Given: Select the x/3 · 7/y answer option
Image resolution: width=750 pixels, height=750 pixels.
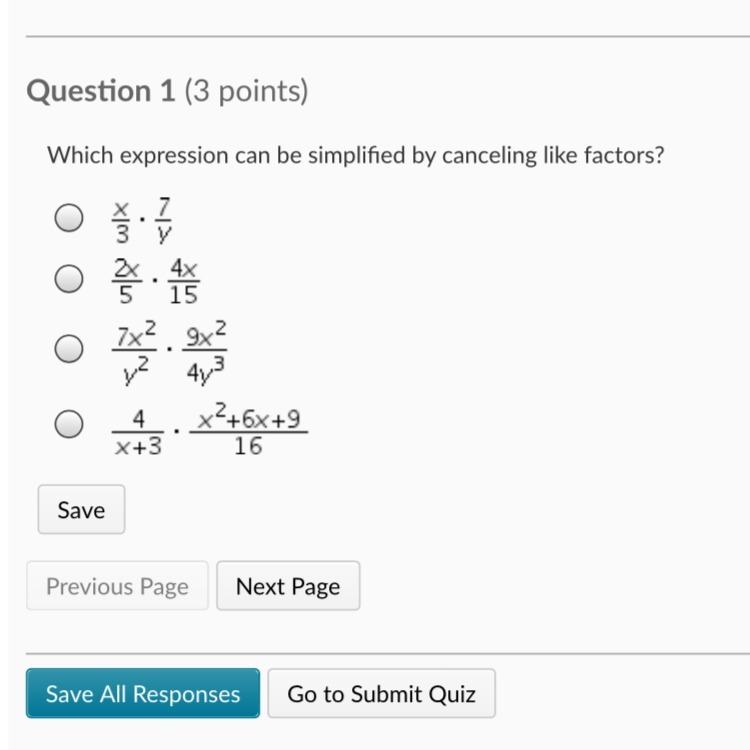Looking at the screenshot, I should pos(68,219).
